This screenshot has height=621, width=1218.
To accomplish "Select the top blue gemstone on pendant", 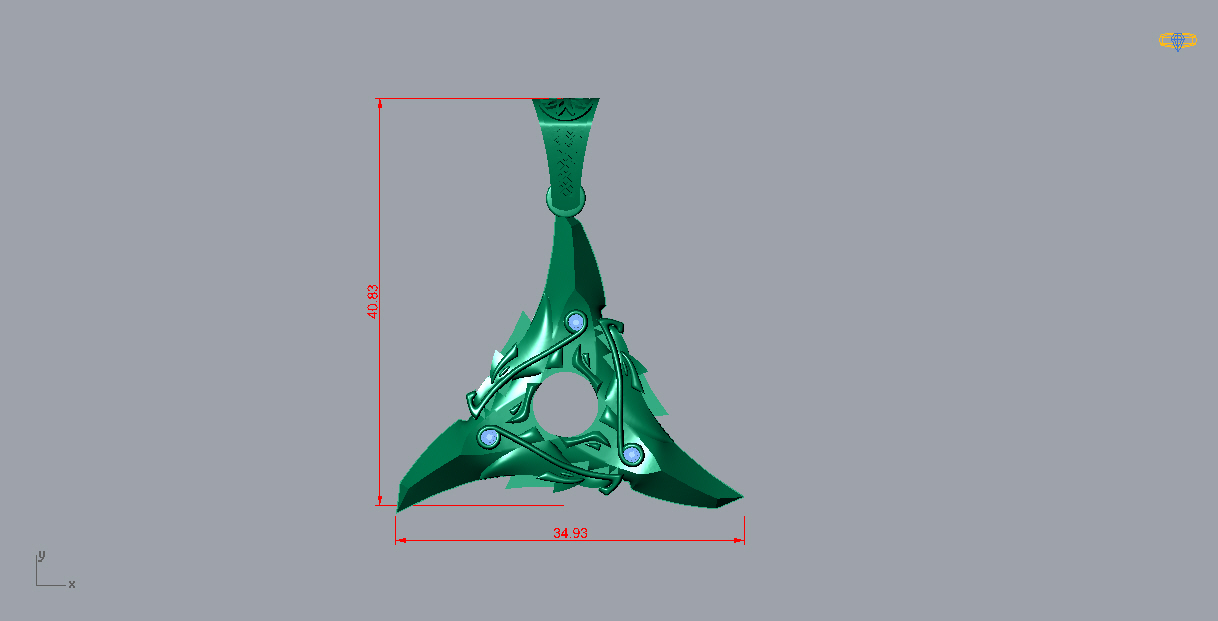I will [576, 322].
